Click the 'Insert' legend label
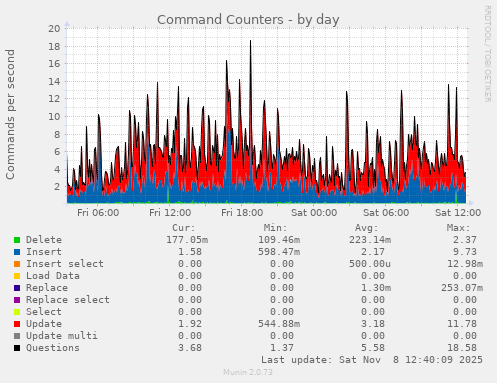Screen dimensions: 497x383 click(44, 252)
